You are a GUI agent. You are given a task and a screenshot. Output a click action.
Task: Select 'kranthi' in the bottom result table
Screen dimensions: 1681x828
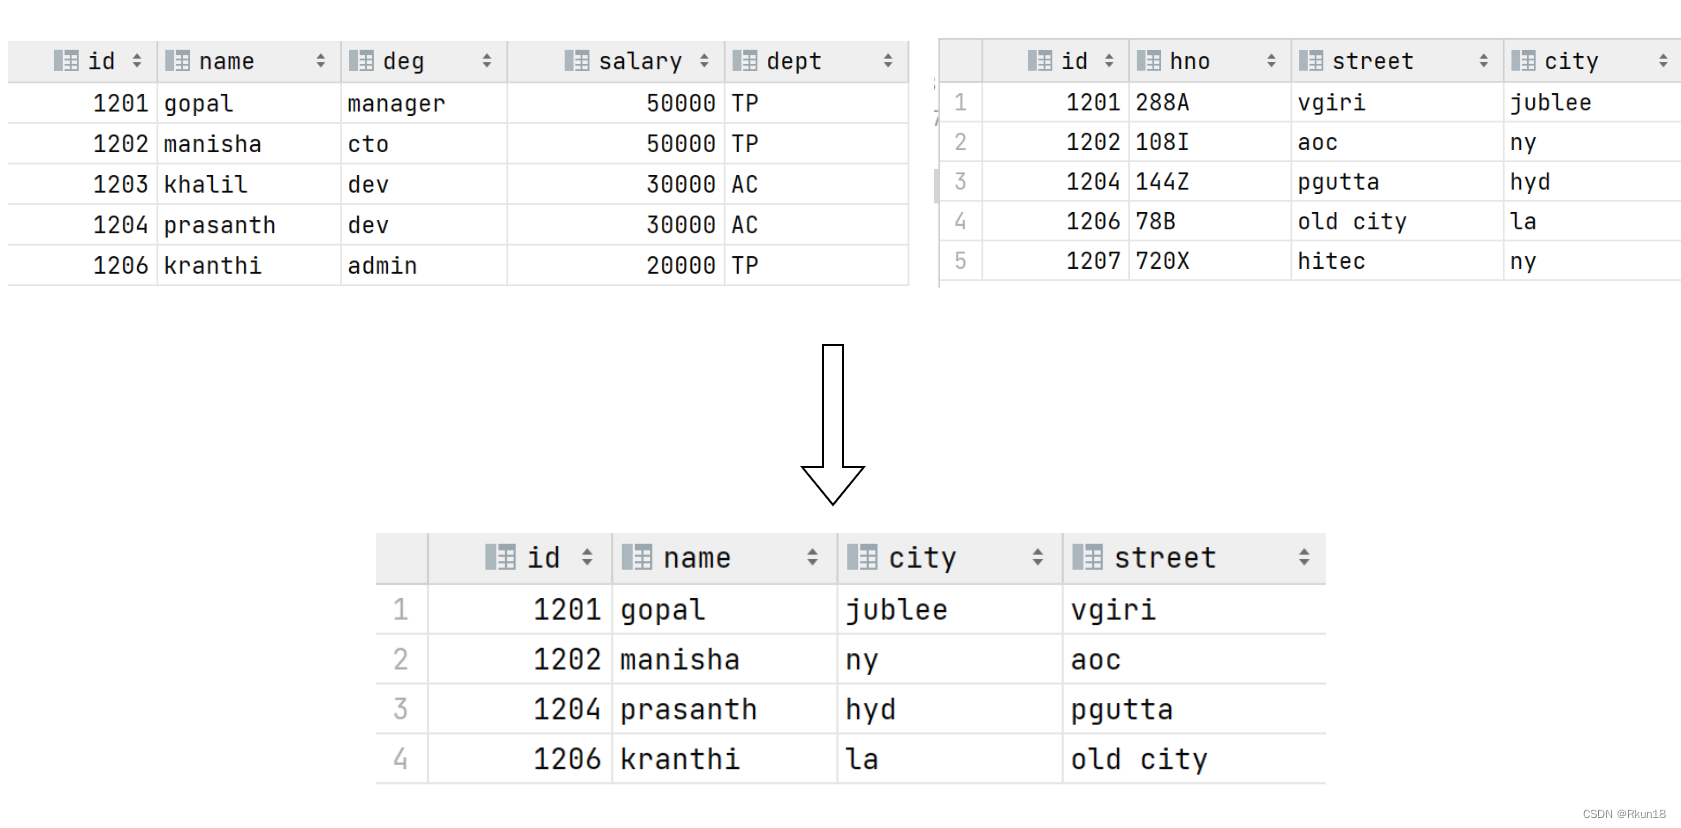(x=724, y=759)
